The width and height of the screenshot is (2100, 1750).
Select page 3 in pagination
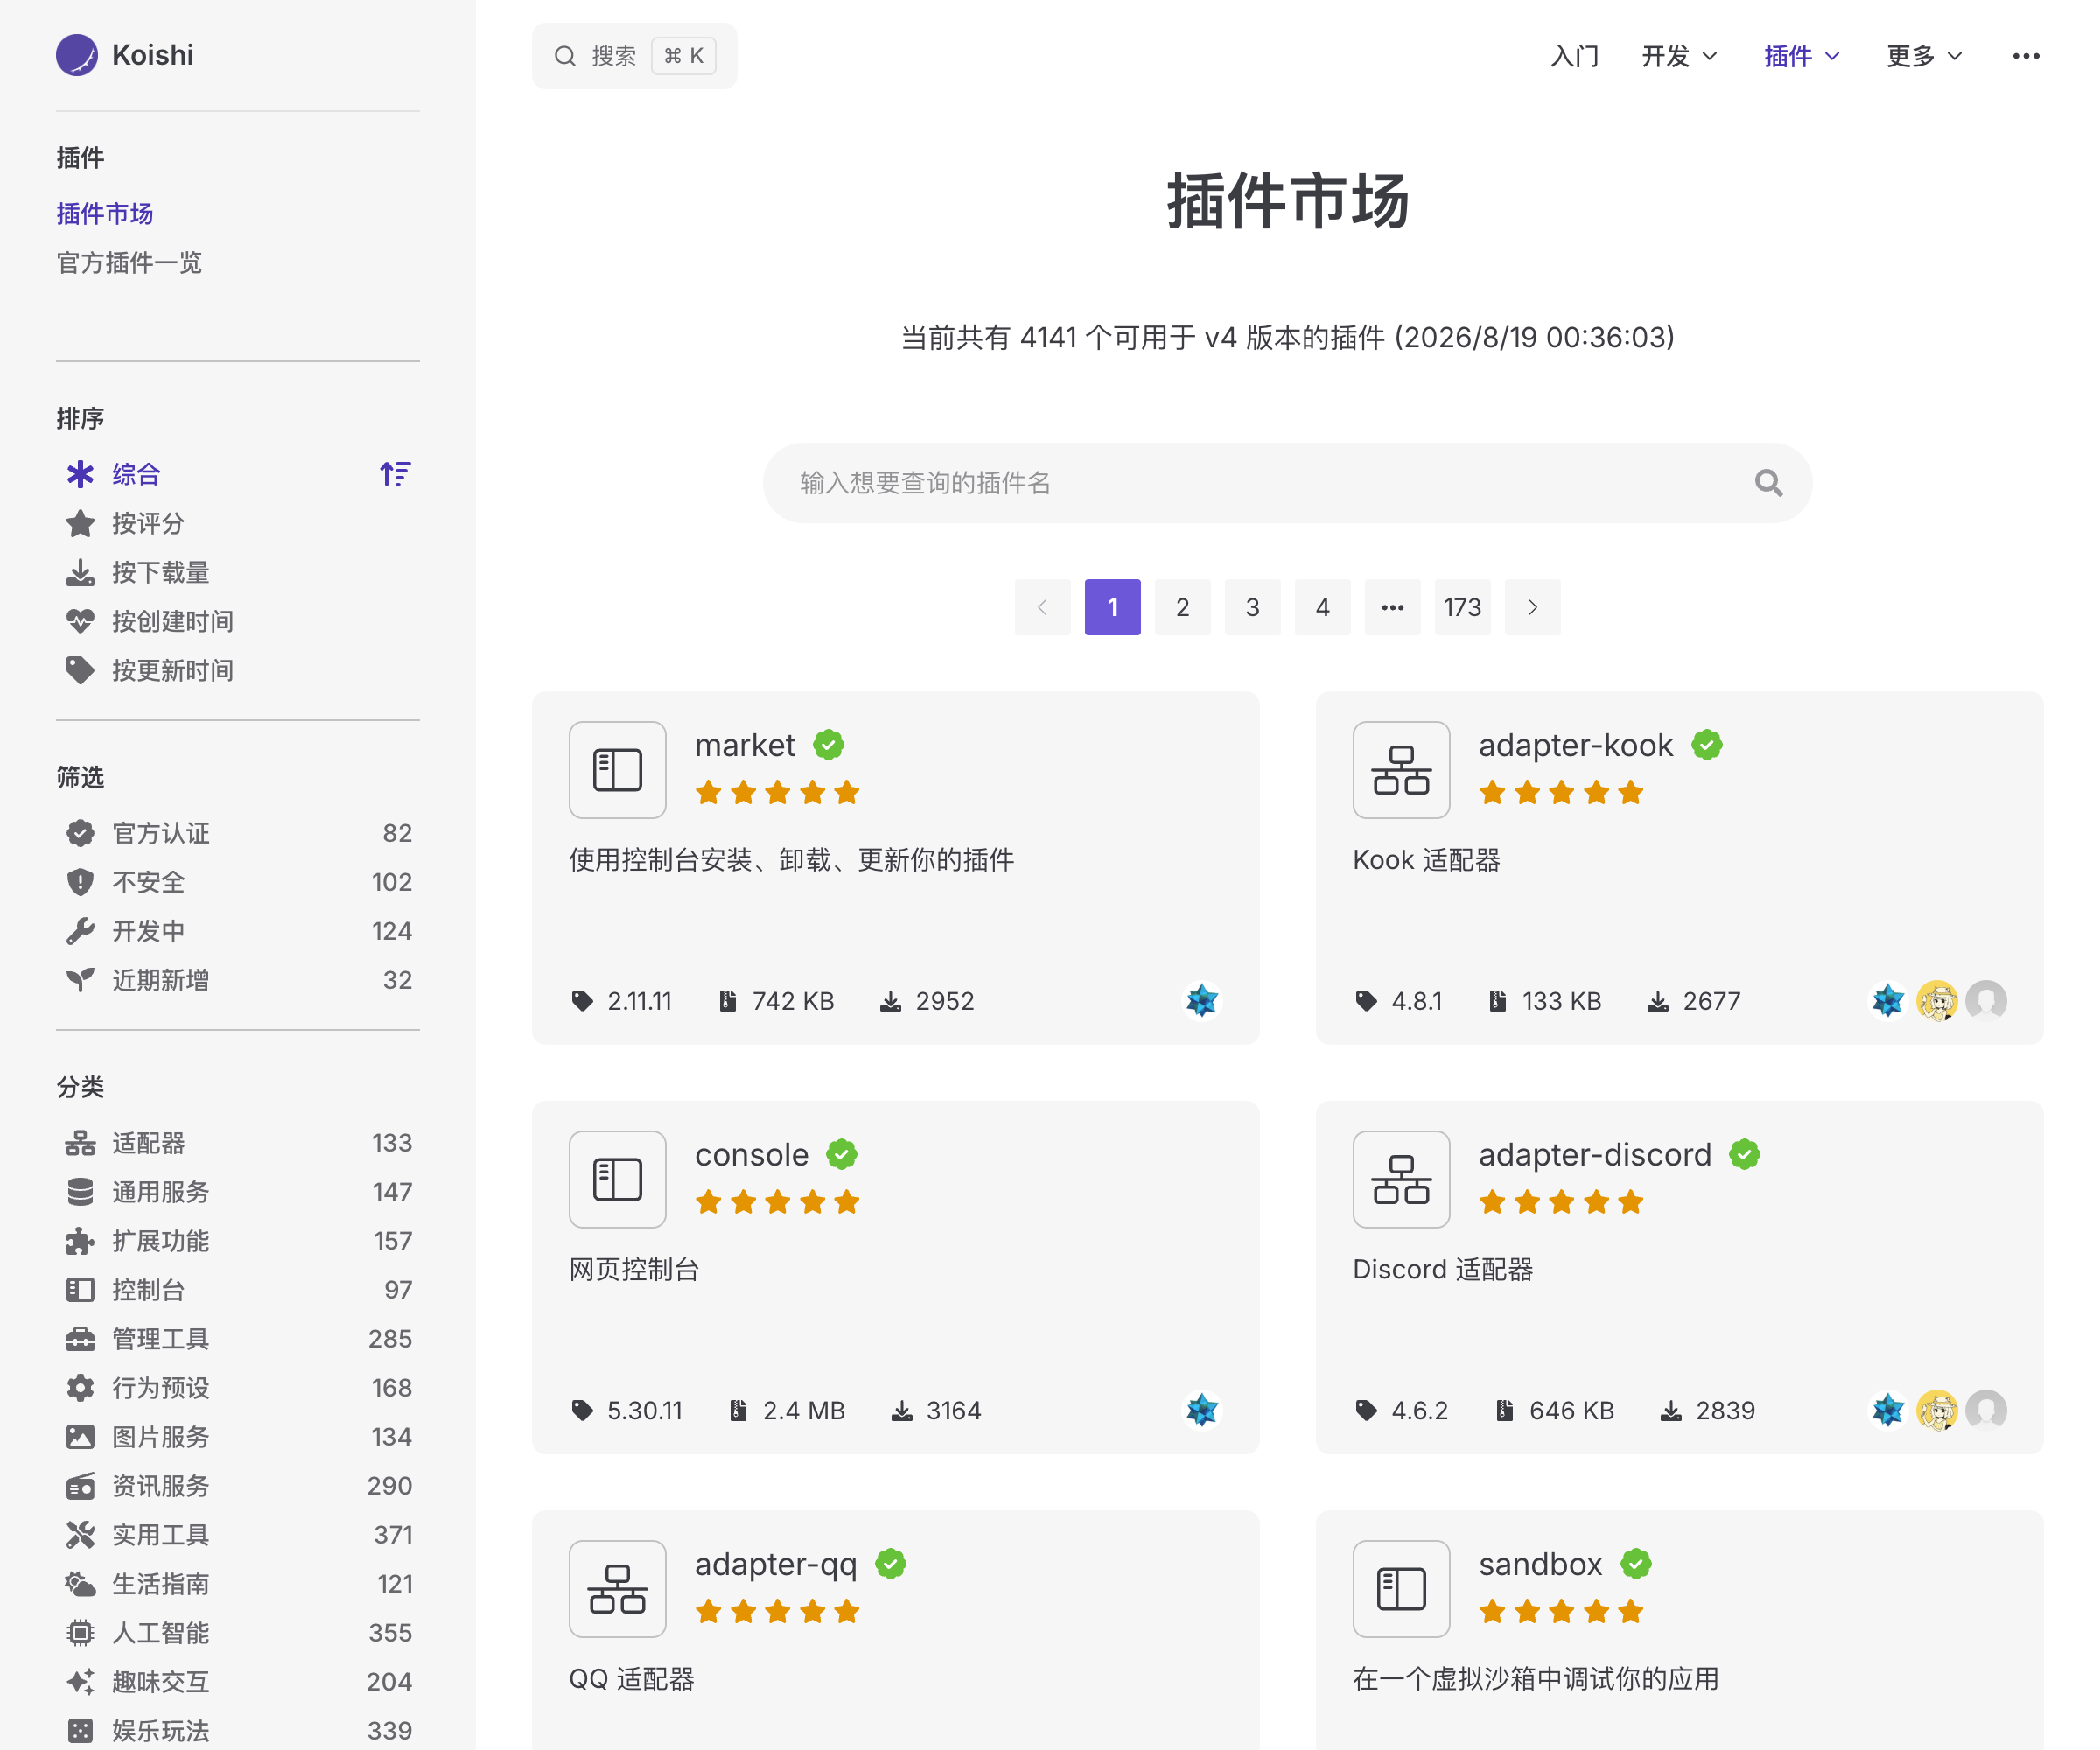tap(1252, 607)
